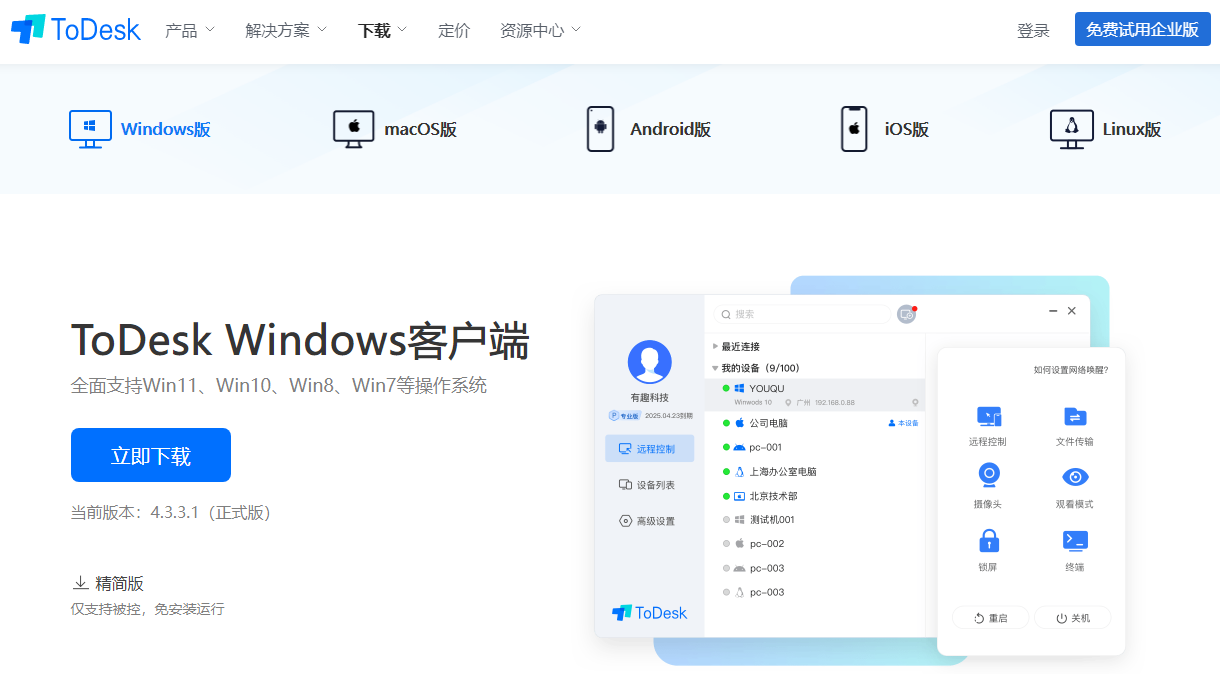This screenshot has height=674, width=1220.
Task: Click the location pin at right of YOUQU row
Action: 915,402
